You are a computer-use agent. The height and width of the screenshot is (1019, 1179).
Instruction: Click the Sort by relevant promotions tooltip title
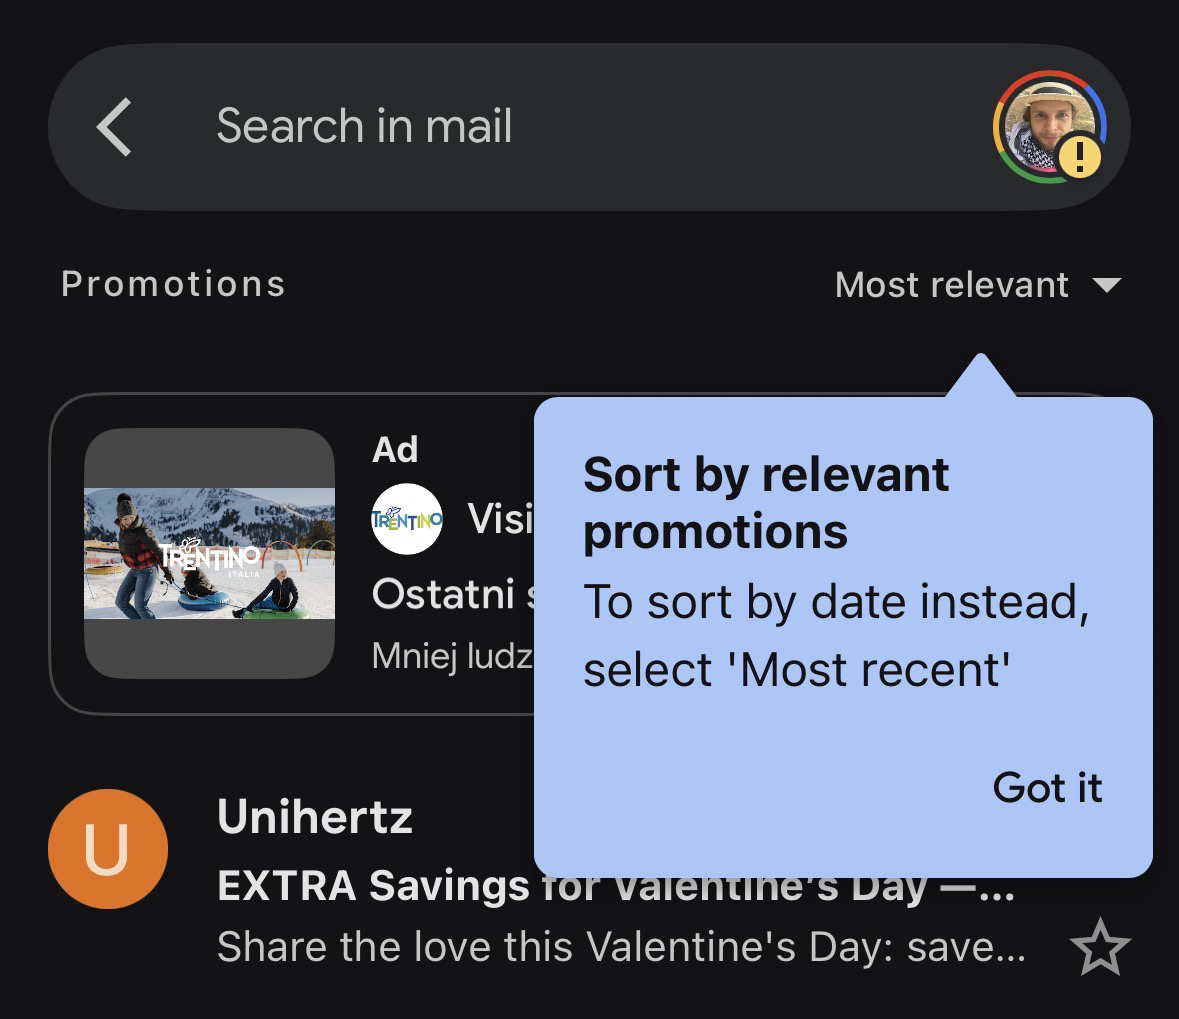tap(765, 502)
